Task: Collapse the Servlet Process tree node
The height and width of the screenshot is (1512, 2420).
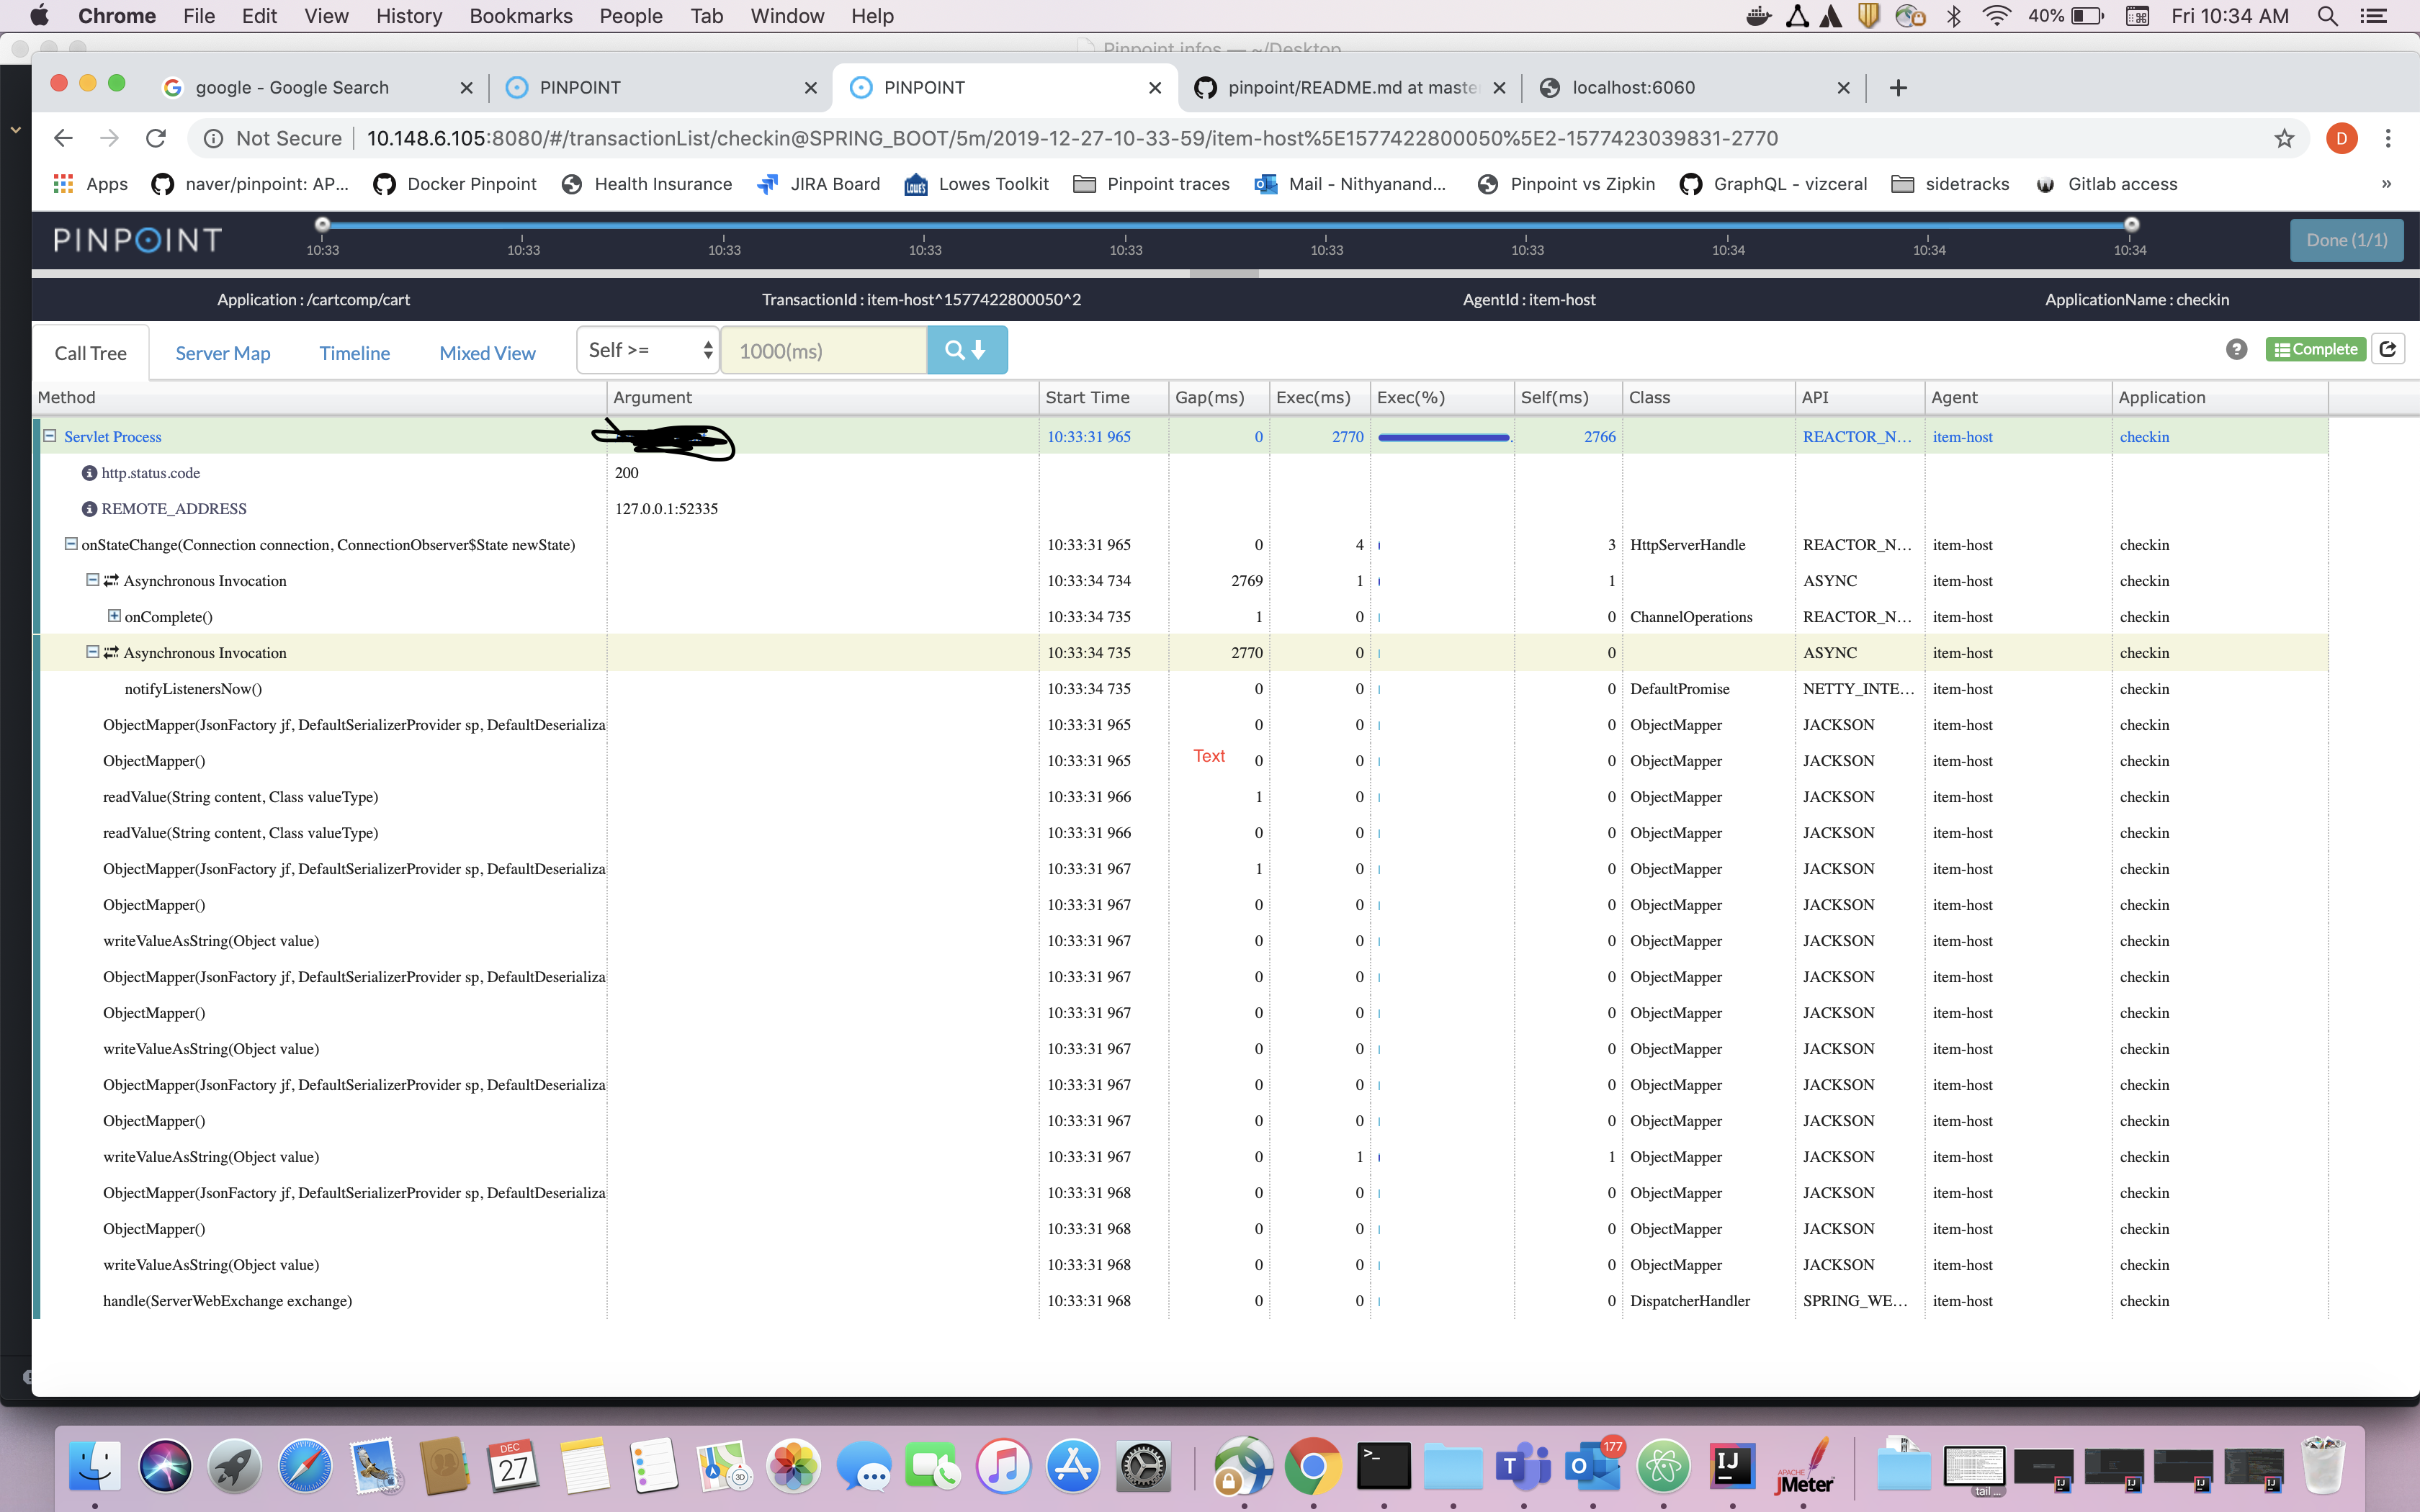Action: (50, 436)
